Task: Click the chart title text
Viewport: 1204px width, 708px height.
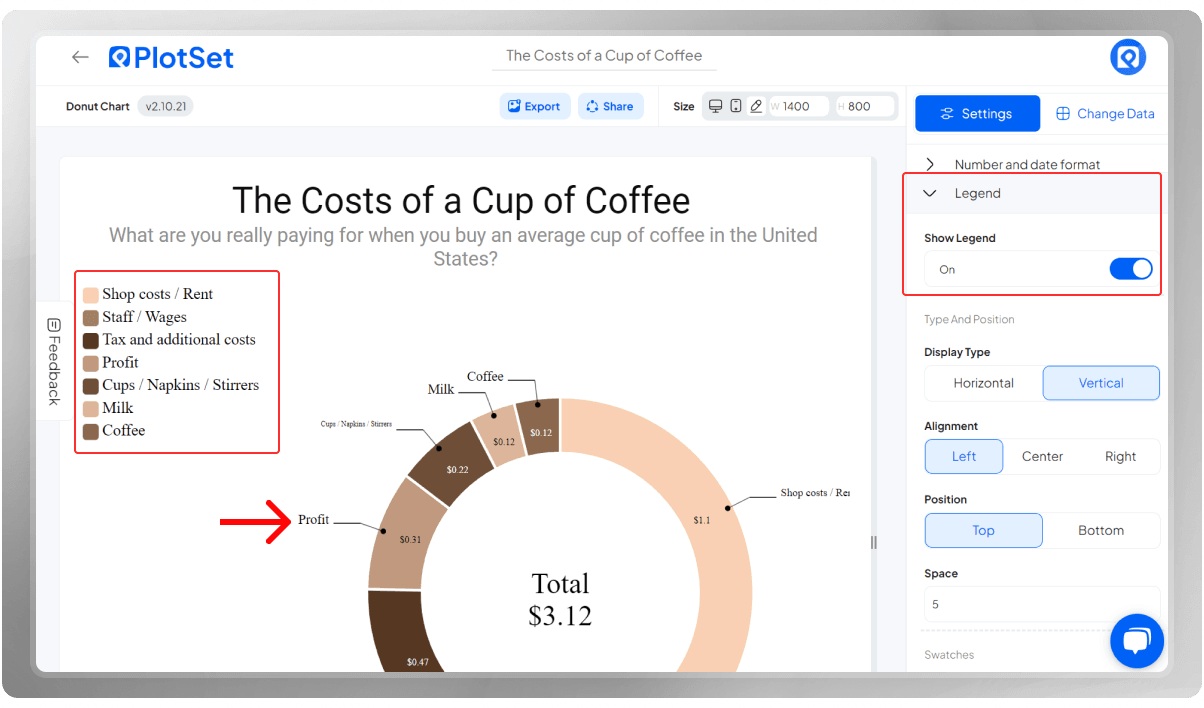Action: click(461, 200)
